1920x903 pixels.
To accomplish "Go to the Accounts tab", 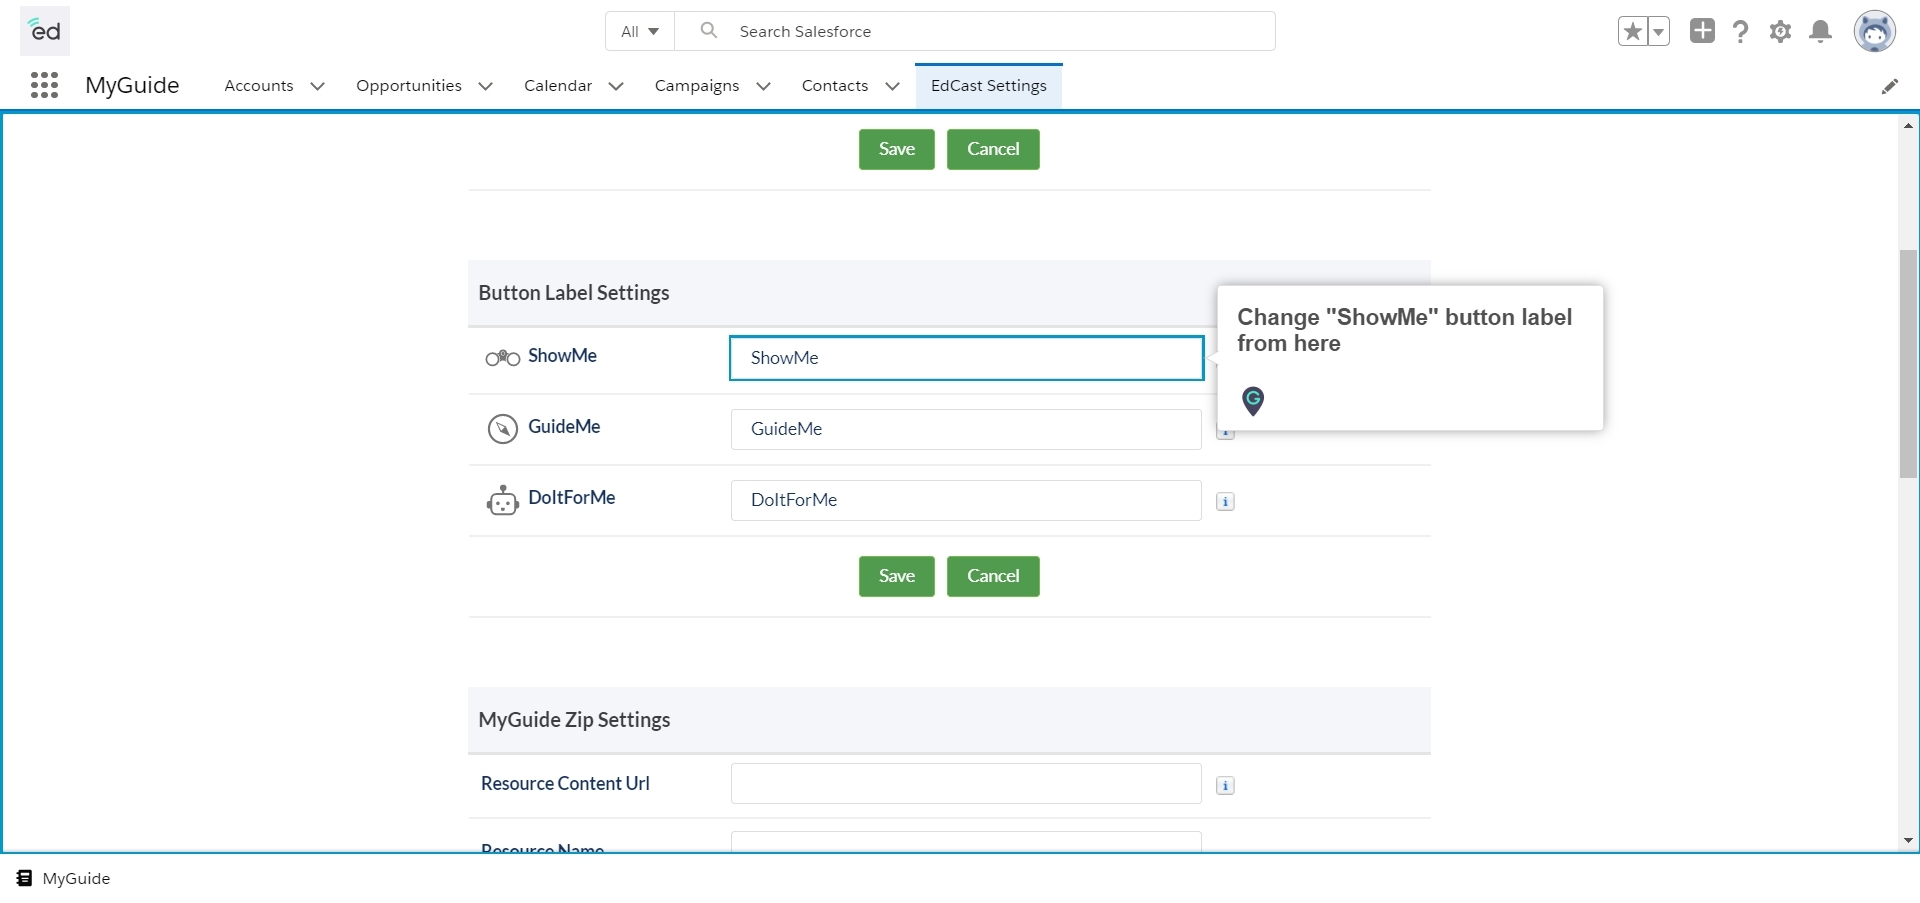I will tap(259, 86).
